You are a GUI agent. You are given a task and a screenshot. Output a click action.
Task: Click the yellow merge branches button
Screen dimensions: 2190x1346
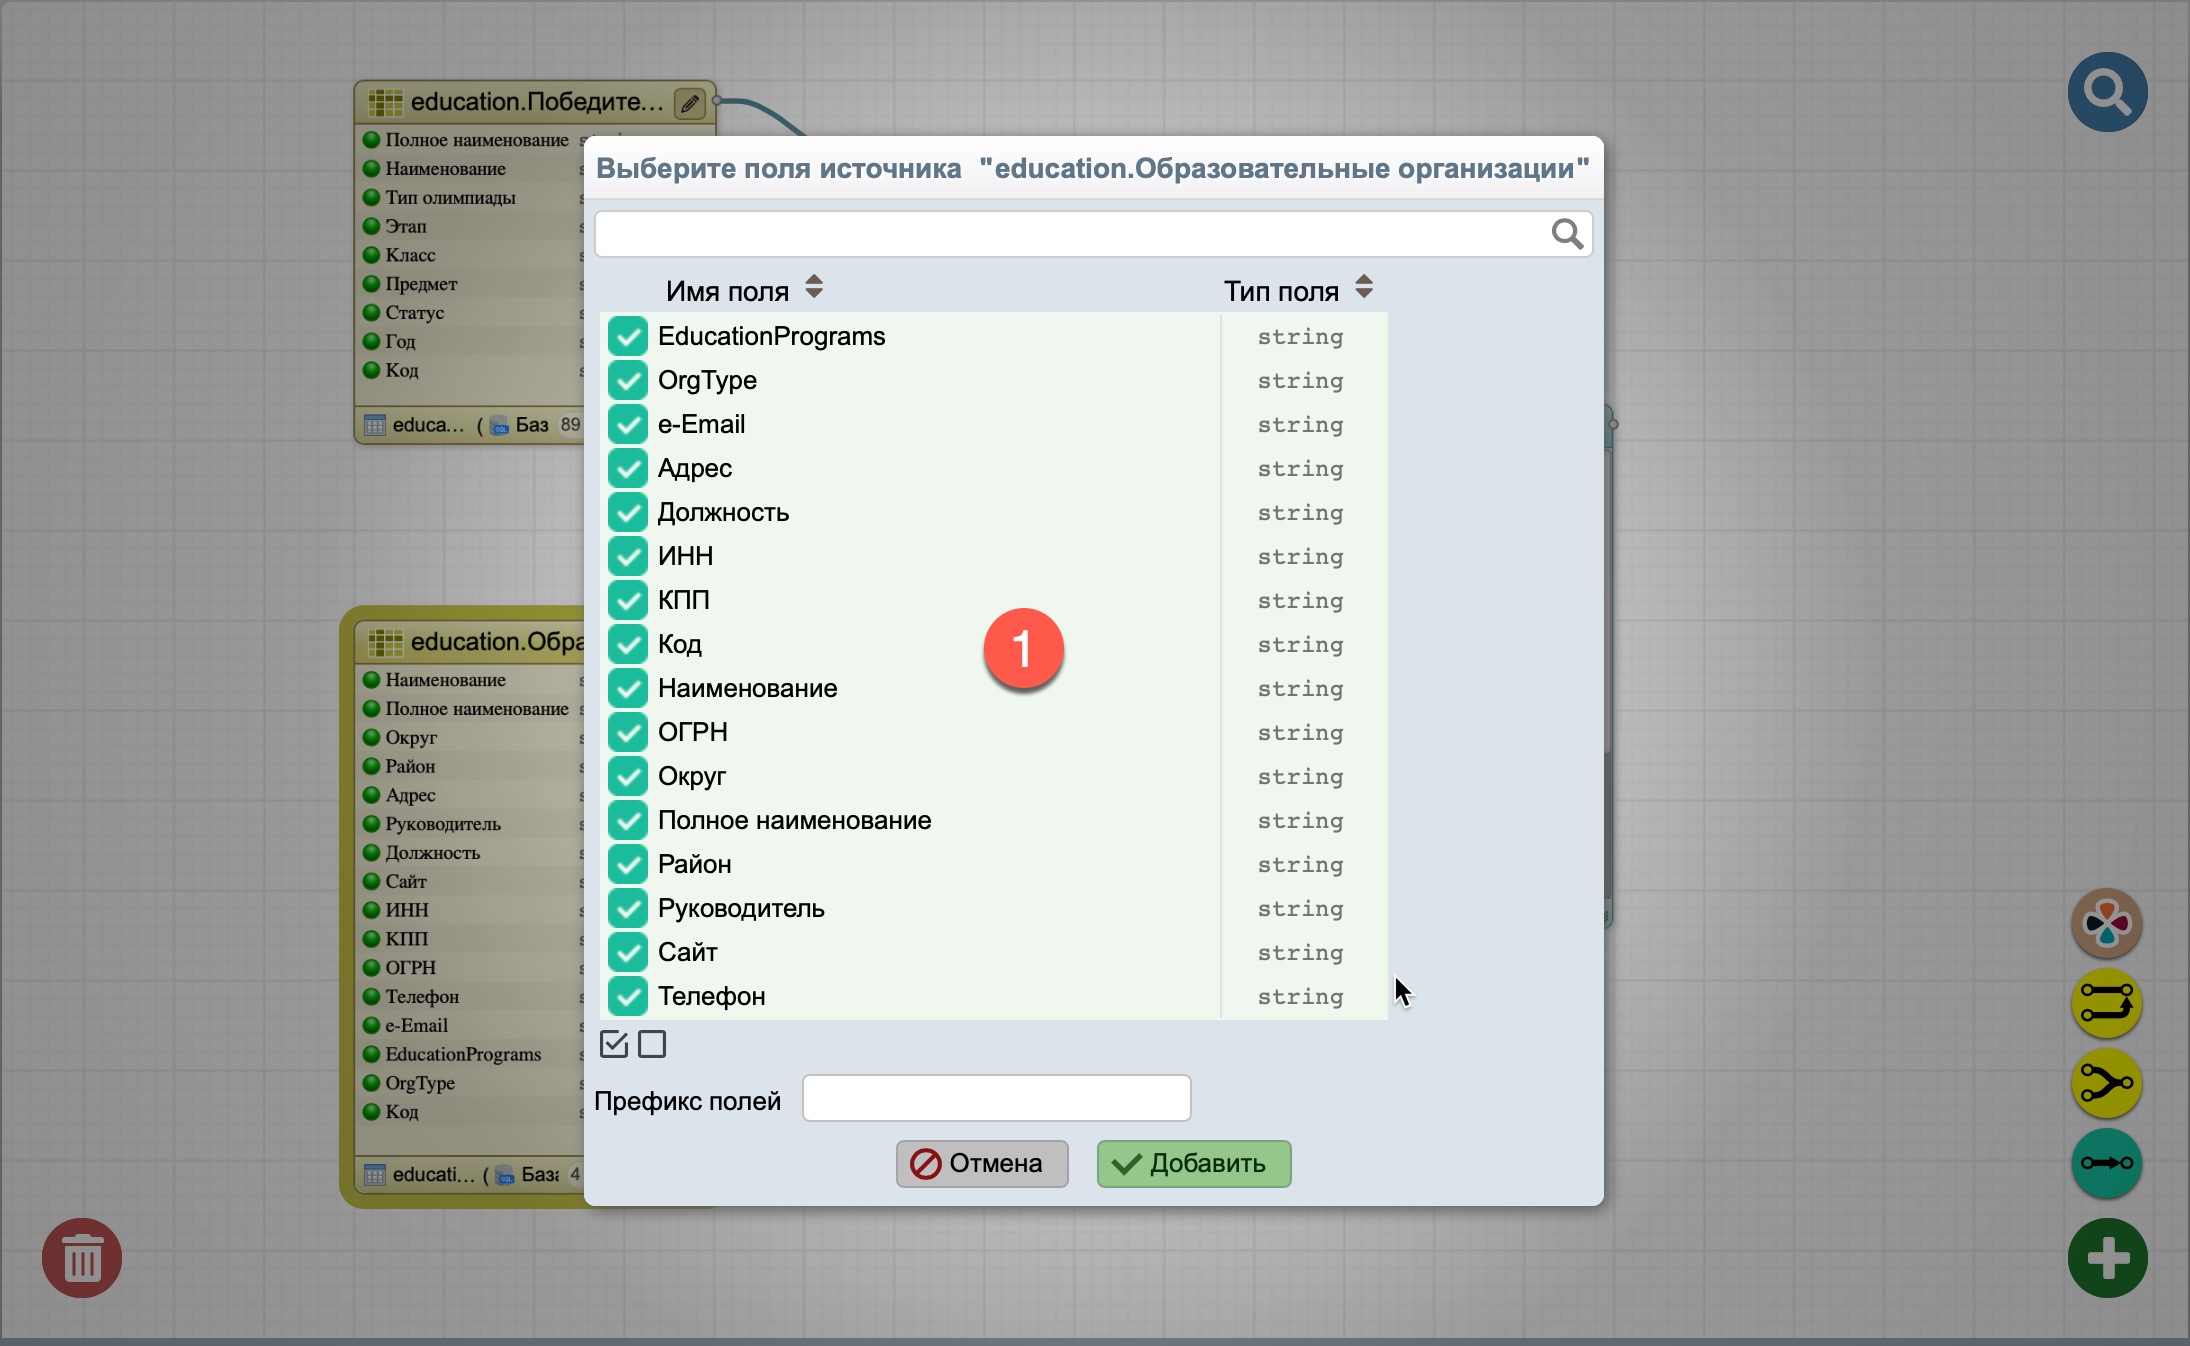pyautogui.click(x=2106, y=1083)
